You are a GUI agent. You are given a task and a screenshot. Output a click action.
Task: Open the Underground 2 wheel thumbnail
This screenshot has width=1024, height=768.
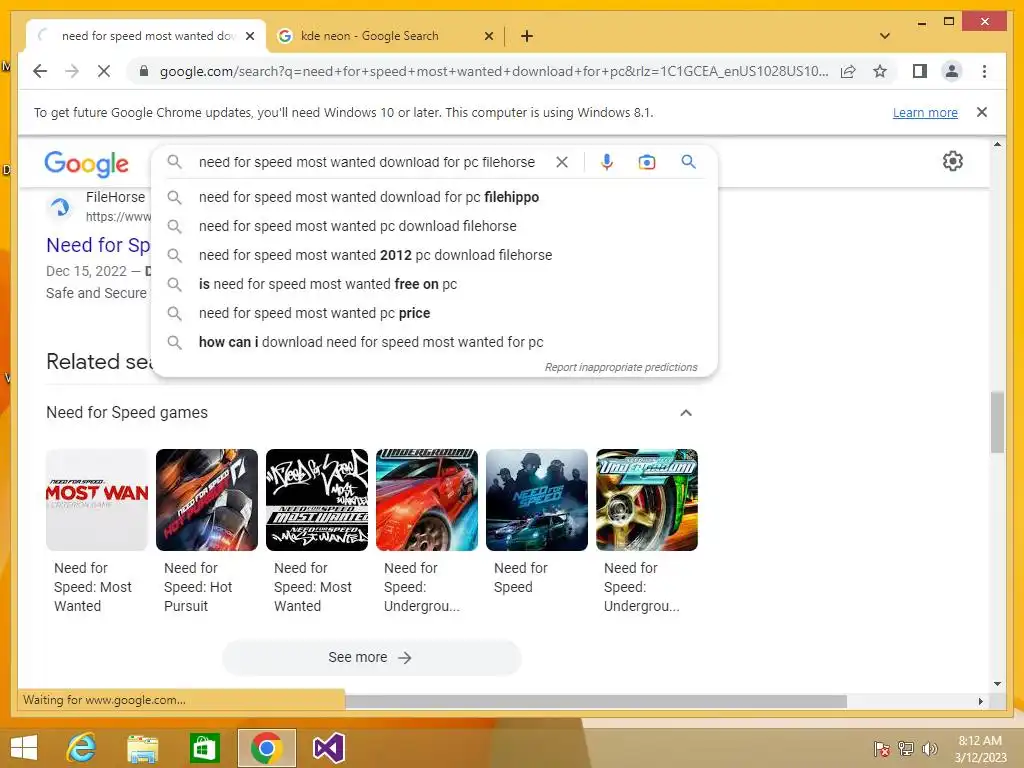[x=647, y=500]
